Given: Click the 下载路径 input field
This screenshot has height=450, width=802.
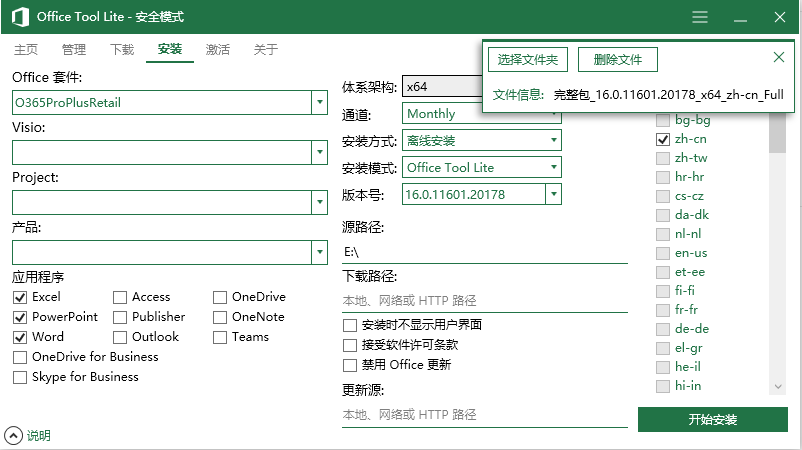Looking at the screenshot, I should click(484, 300).
